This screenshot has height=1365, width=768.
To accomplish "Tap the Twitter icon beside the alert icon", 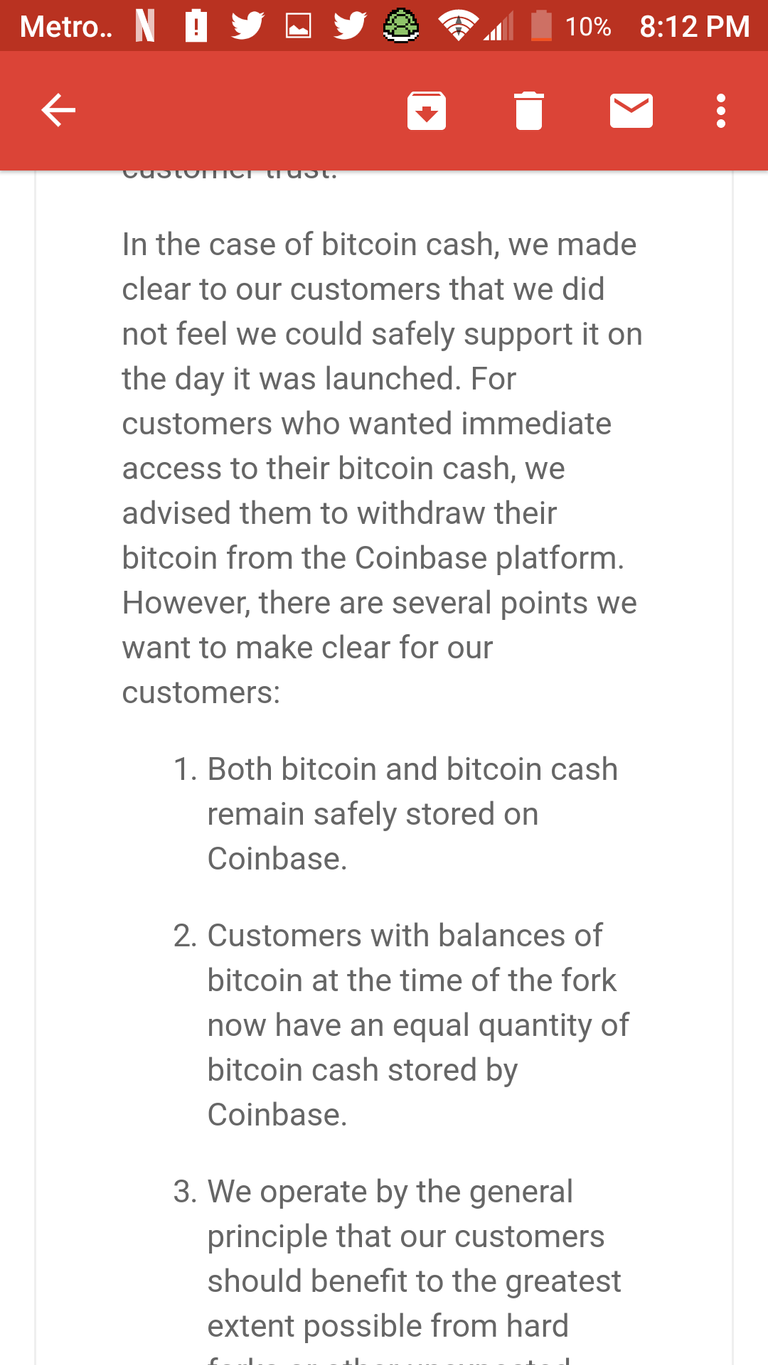I will tap(247, 27).
